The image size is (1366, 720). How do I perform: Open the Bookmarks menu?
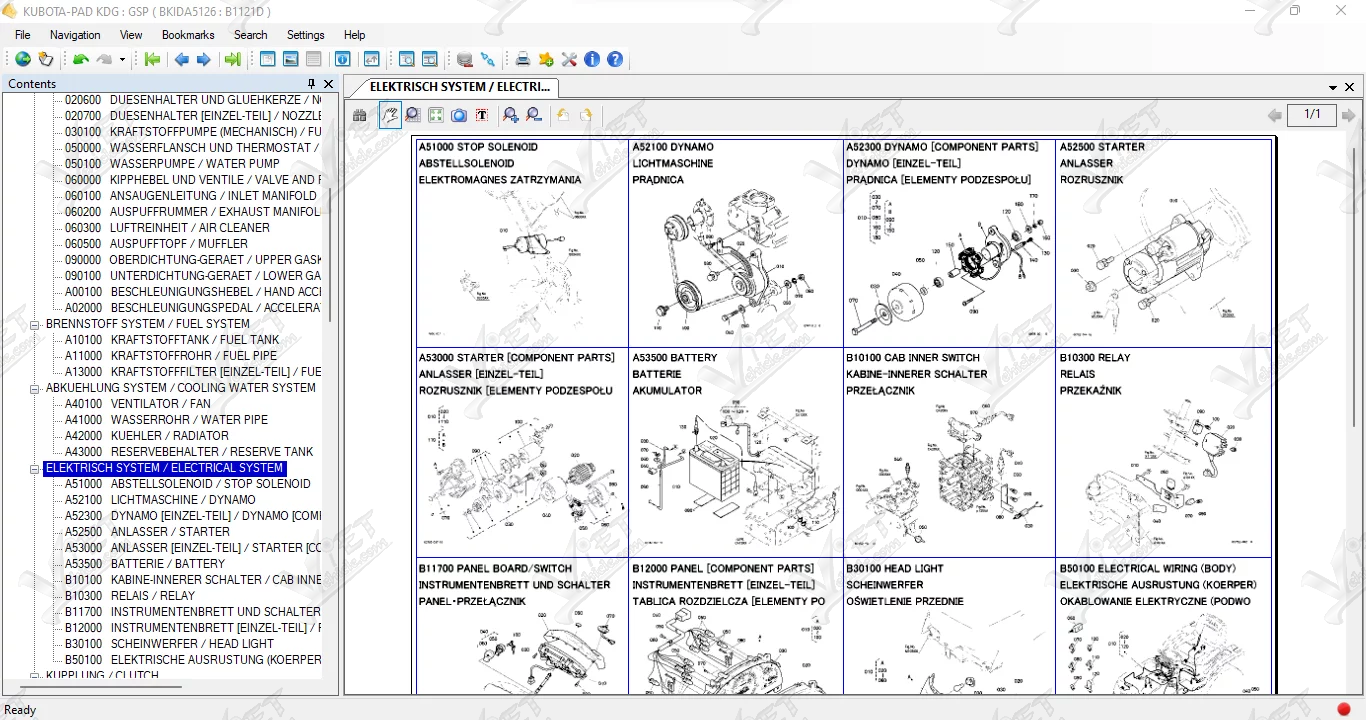point(188,35)
